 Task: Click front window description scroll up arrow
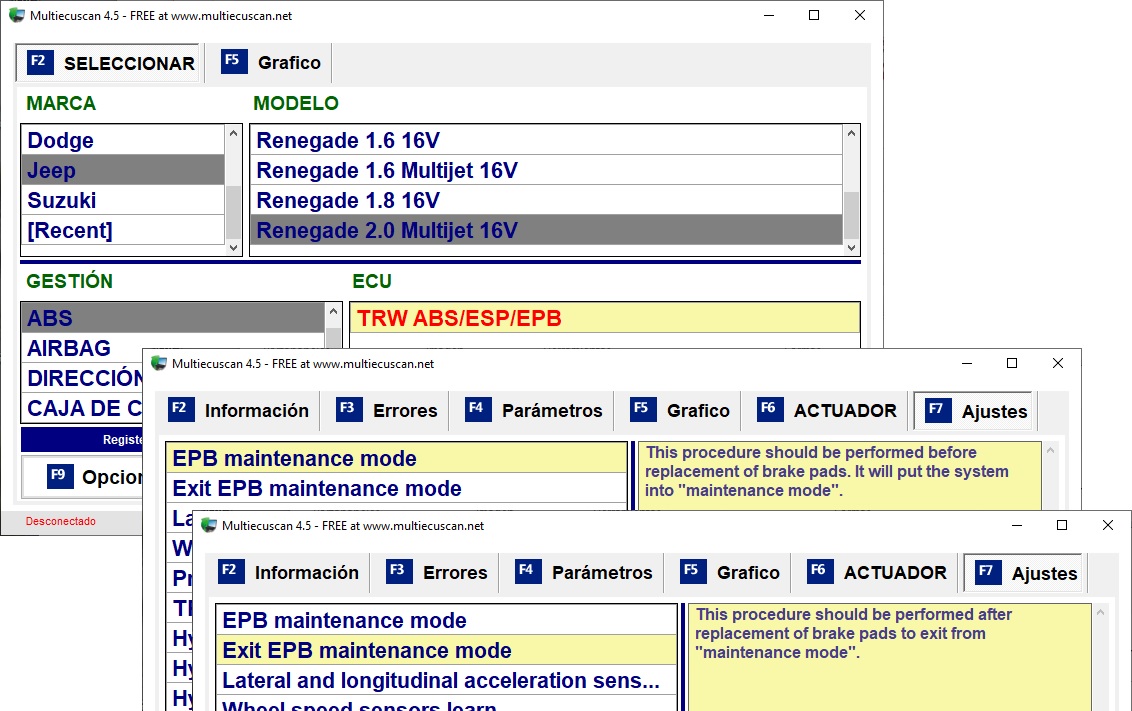[1100, 612]
